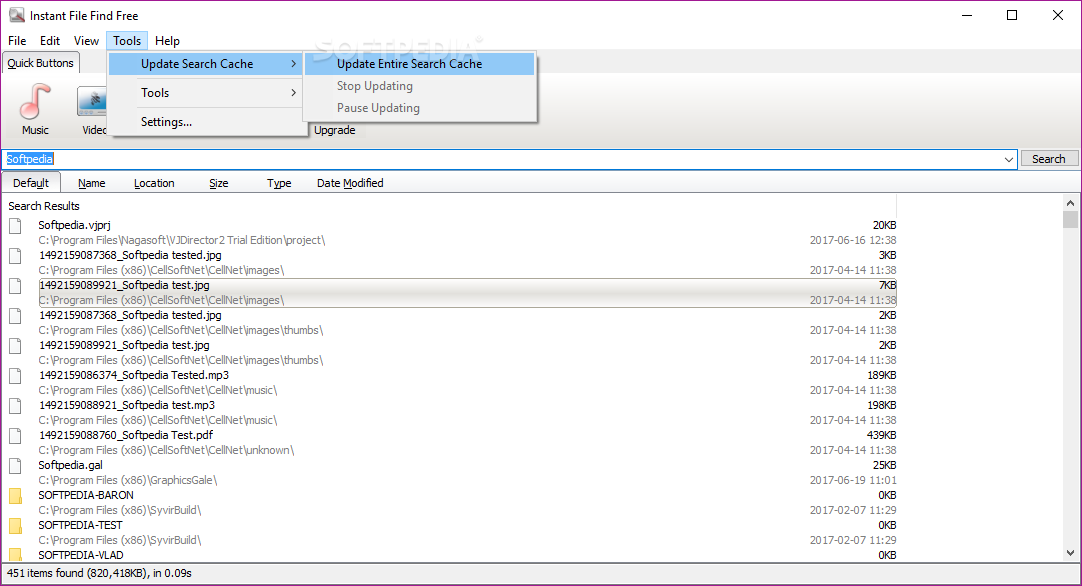Choose Update Entire Search Cache
Viewport: 1082px width, 586px height.
point(420,64)
